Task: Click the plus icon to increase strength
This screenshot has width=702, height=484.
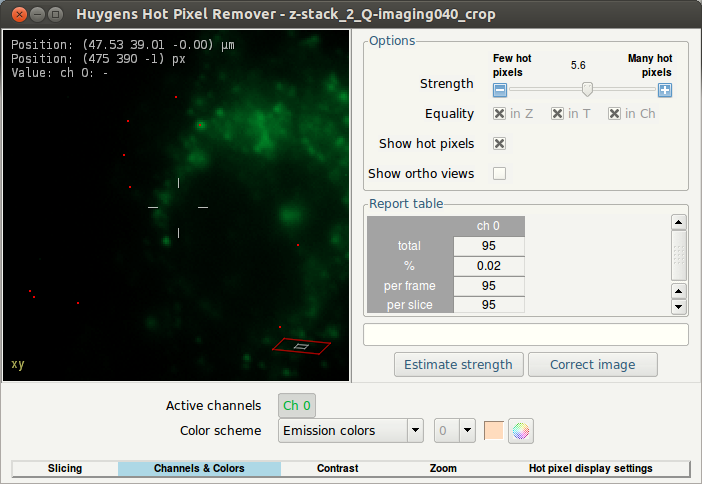Action: click(665, 90)
